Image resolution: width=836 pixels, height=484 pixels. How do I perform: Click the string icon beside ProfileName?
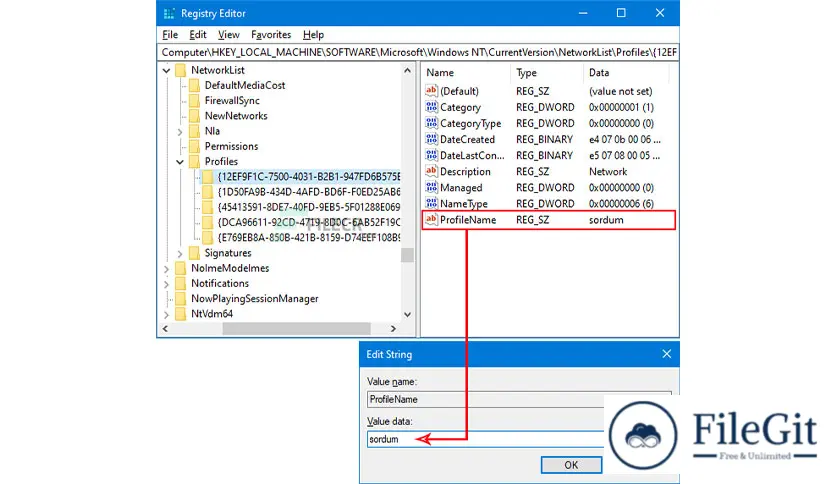(x=431, y=219)
